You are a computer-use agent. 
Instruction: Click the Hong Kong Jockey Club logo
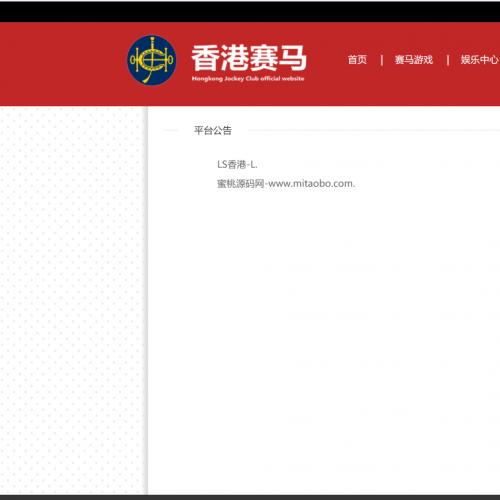click(152, 60)
